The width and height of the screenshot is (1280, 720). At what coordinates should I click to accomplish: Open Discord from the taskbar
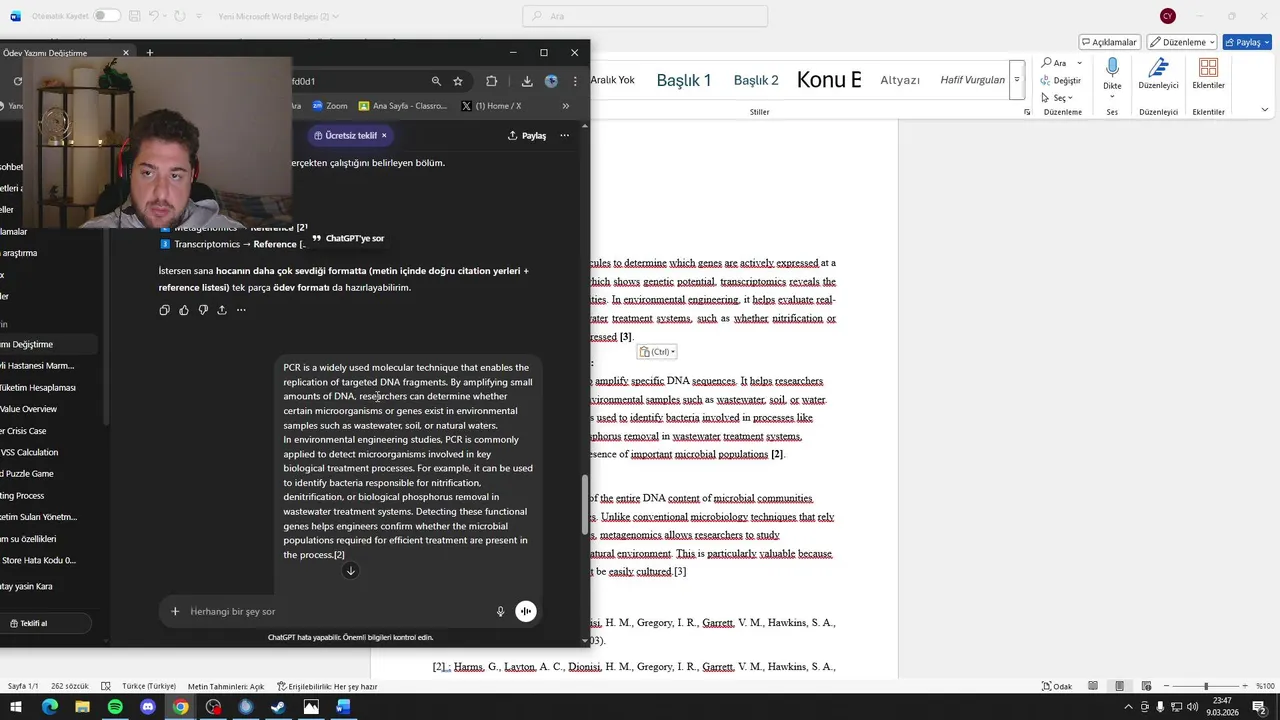[x=148, y=707]
